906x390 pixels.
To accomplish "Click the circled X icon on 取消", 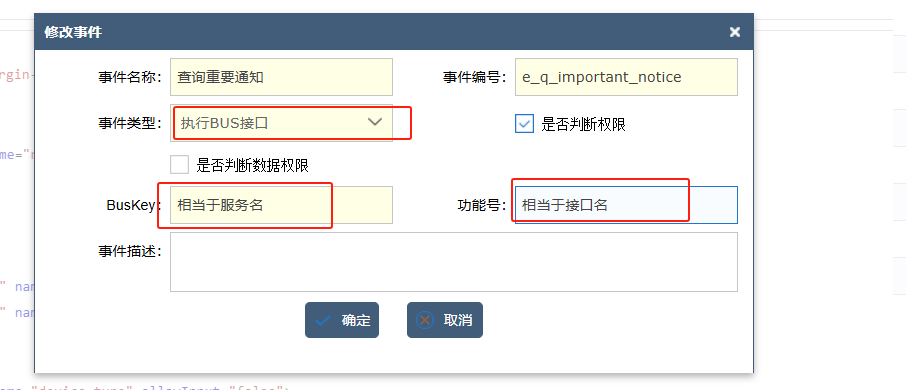I will [425, 320].
